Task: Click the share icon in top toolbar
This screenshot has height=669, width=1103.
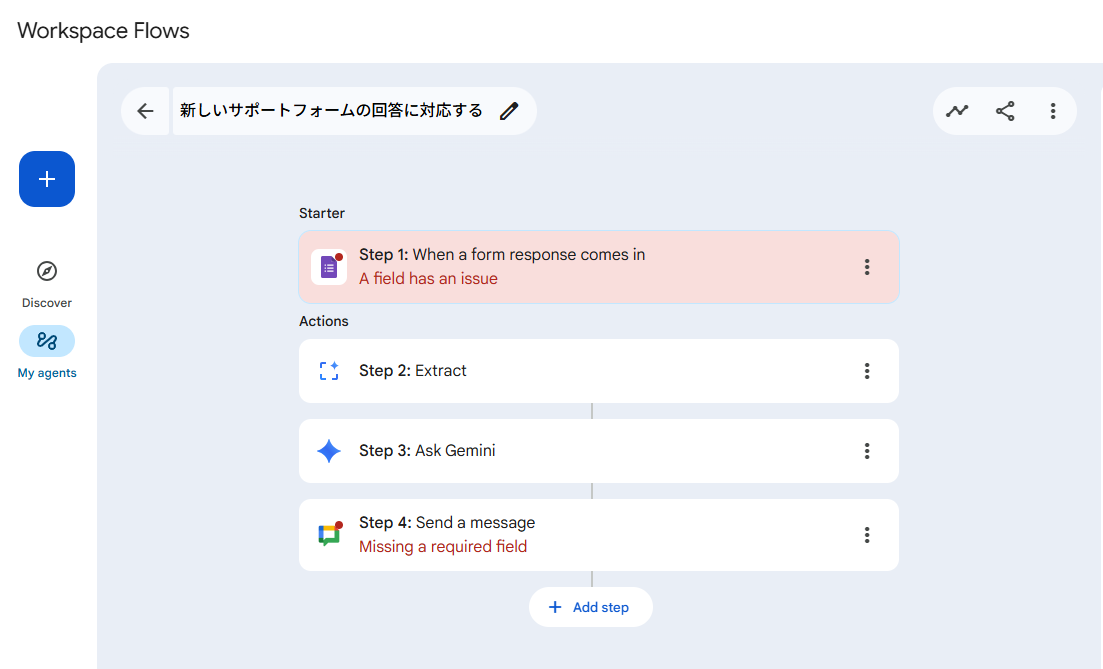Action: [1005, 111]
